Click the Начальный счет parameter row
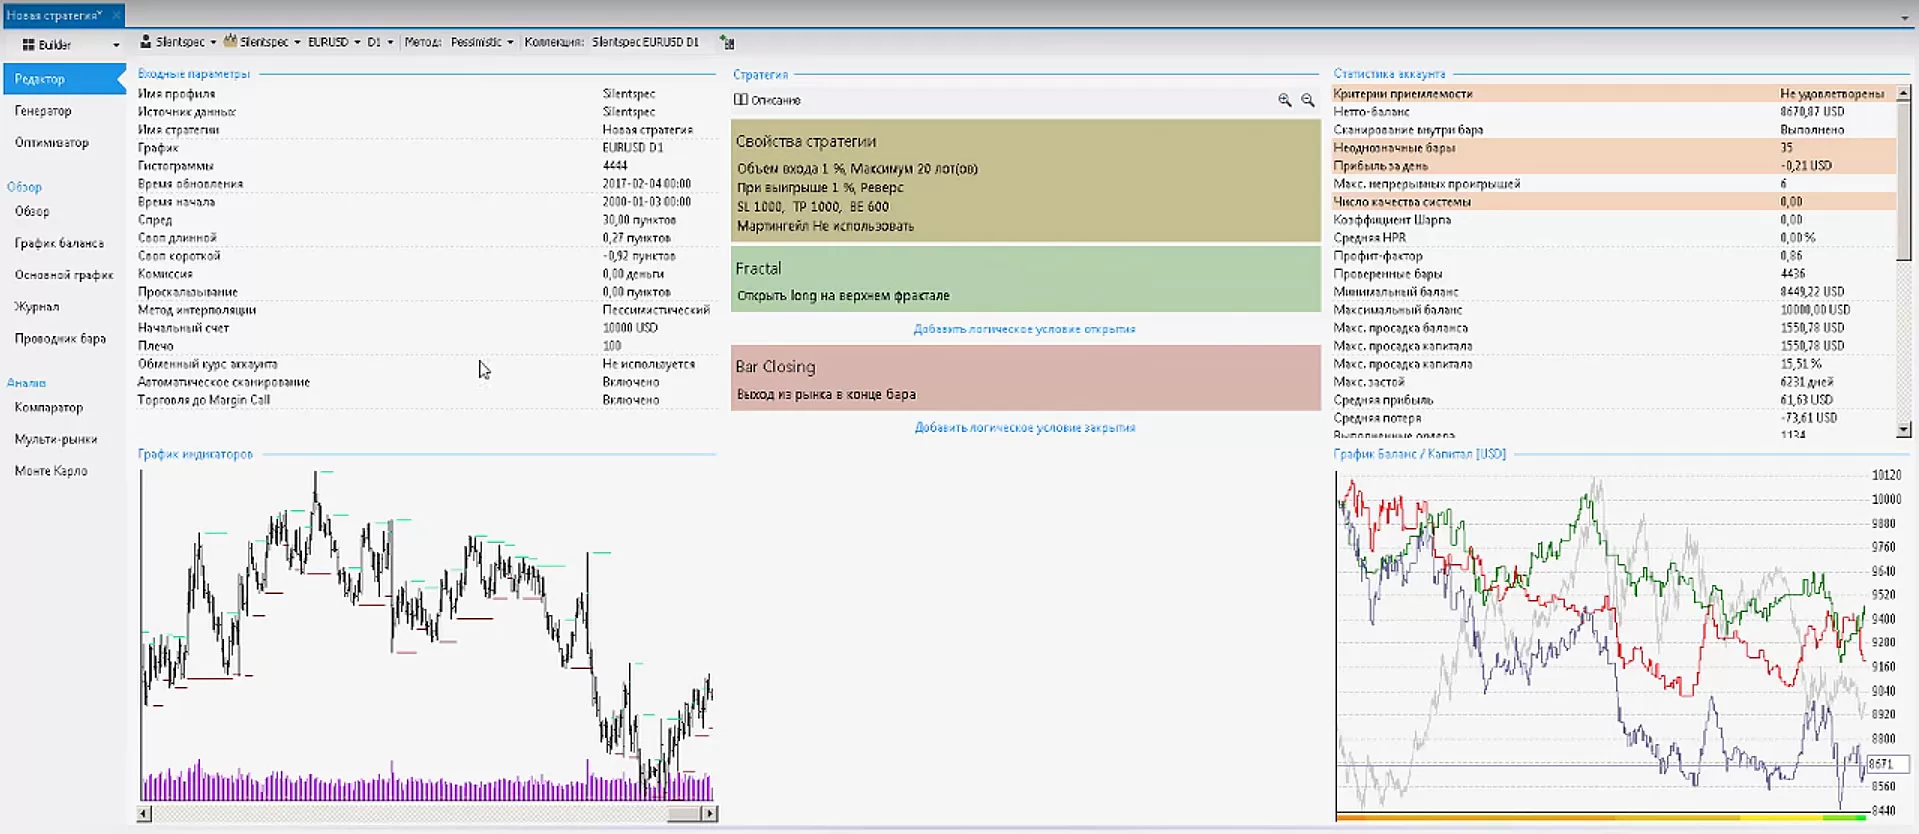 pyautogui.click(x=427, y=328)
